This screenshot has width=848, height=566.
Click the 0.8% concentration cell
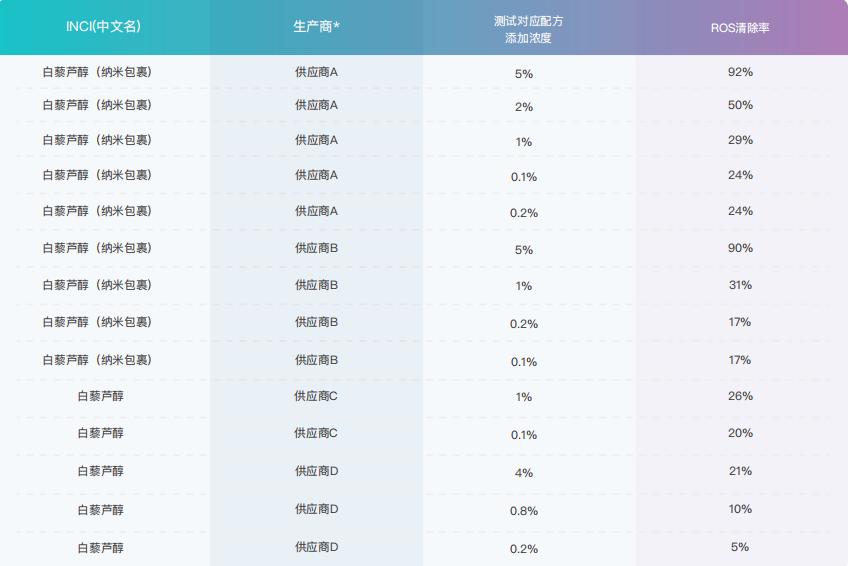tap(524, 511)
